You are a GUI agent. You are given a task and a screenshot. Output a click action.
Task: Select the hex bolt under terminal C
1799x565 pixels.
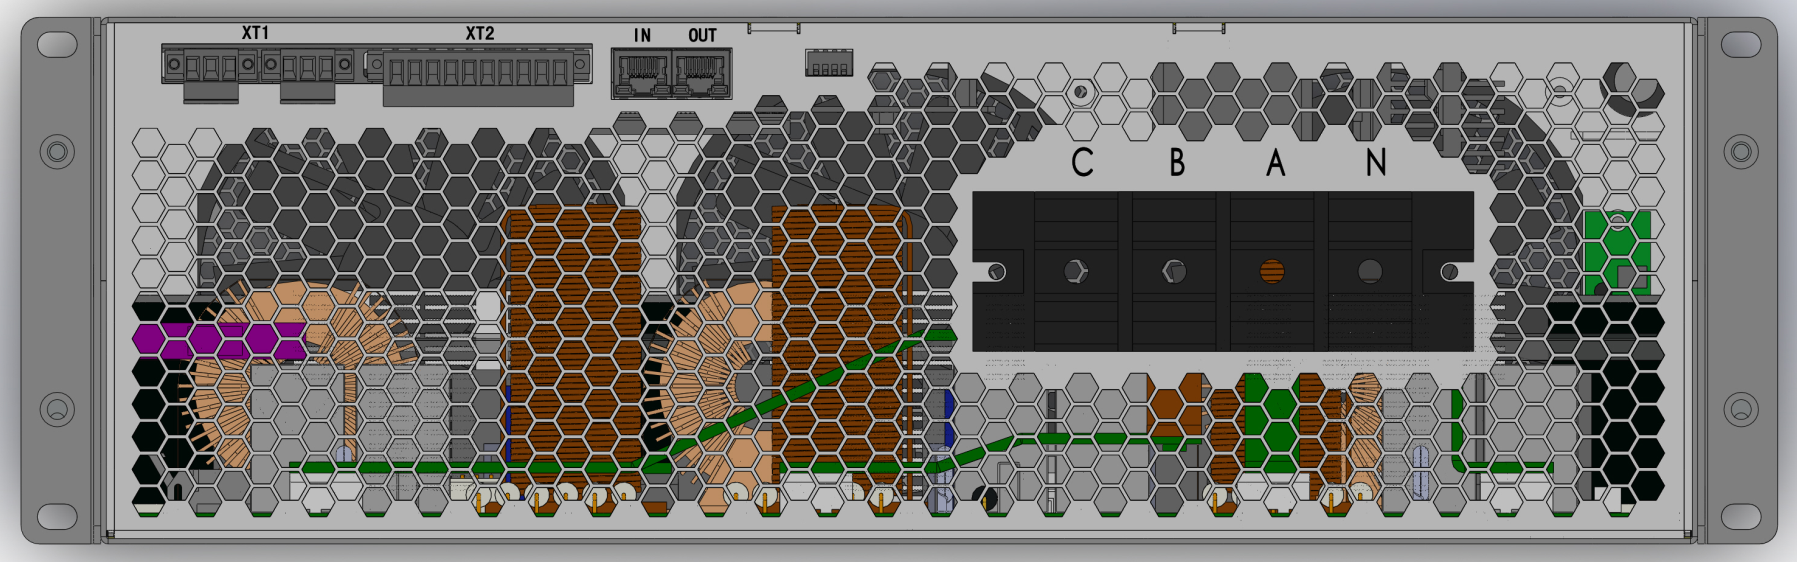click(1075, 271)
